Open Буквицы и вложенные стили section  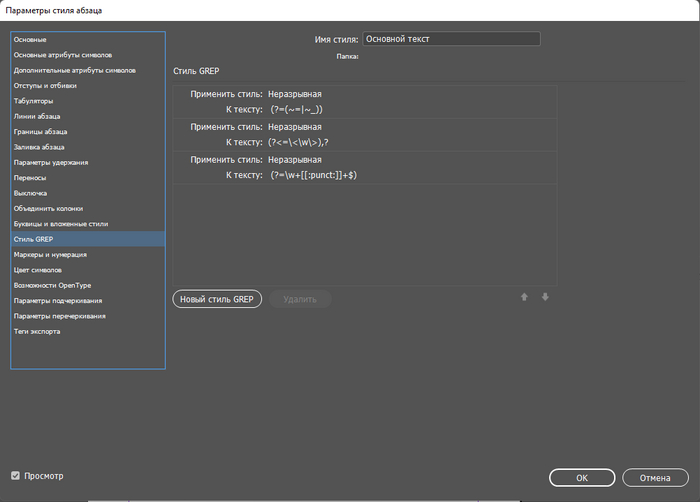(61, 224)
